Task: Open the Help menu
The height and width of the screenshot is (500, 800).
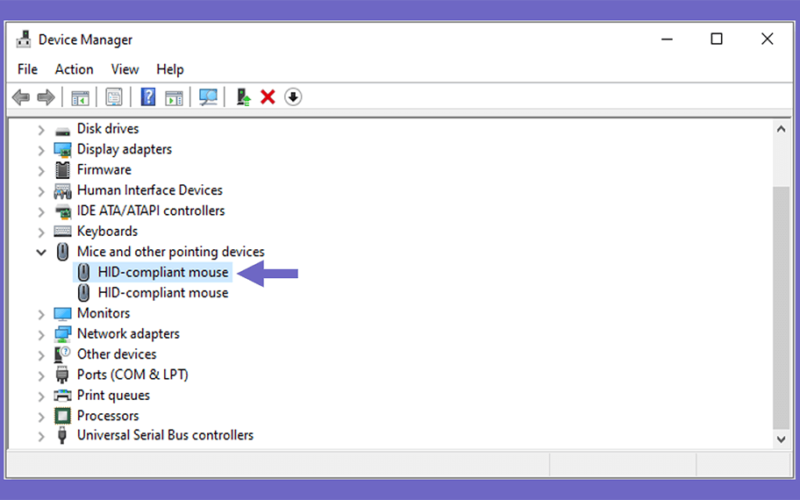Action: coord(170,69)
